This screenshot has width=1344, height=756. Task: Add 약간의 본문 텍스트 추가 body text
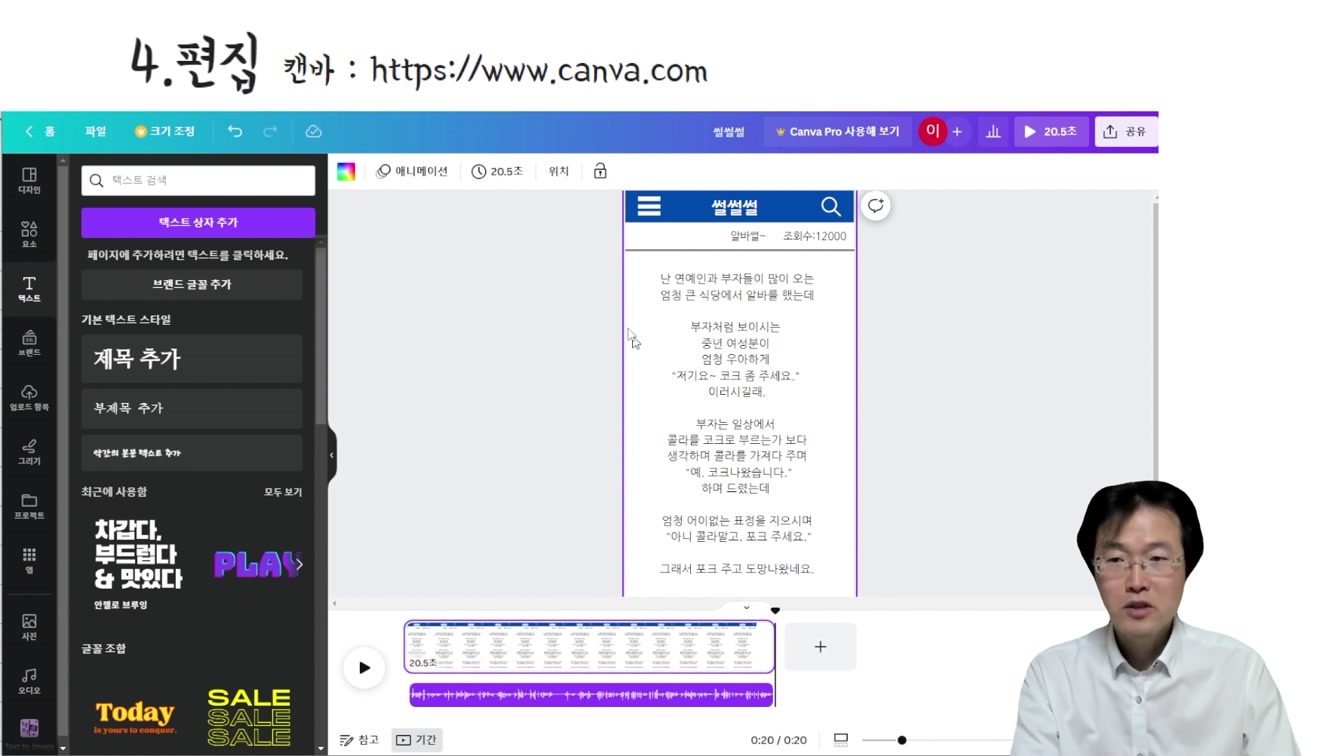coord(192,453)
